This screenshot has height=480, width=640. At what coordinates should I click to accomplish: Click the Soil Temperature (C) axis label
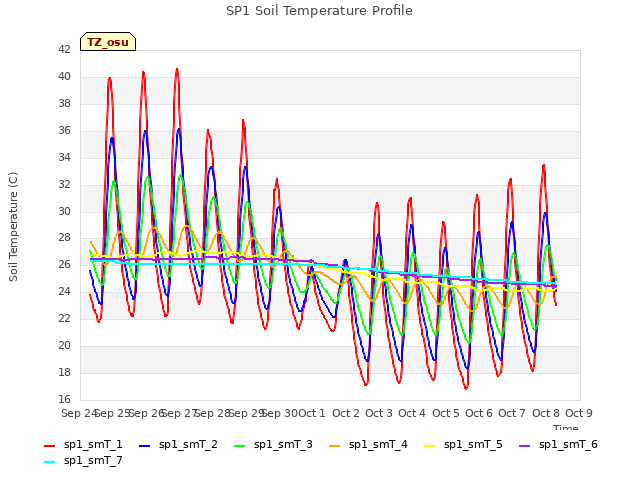[13, 227]
